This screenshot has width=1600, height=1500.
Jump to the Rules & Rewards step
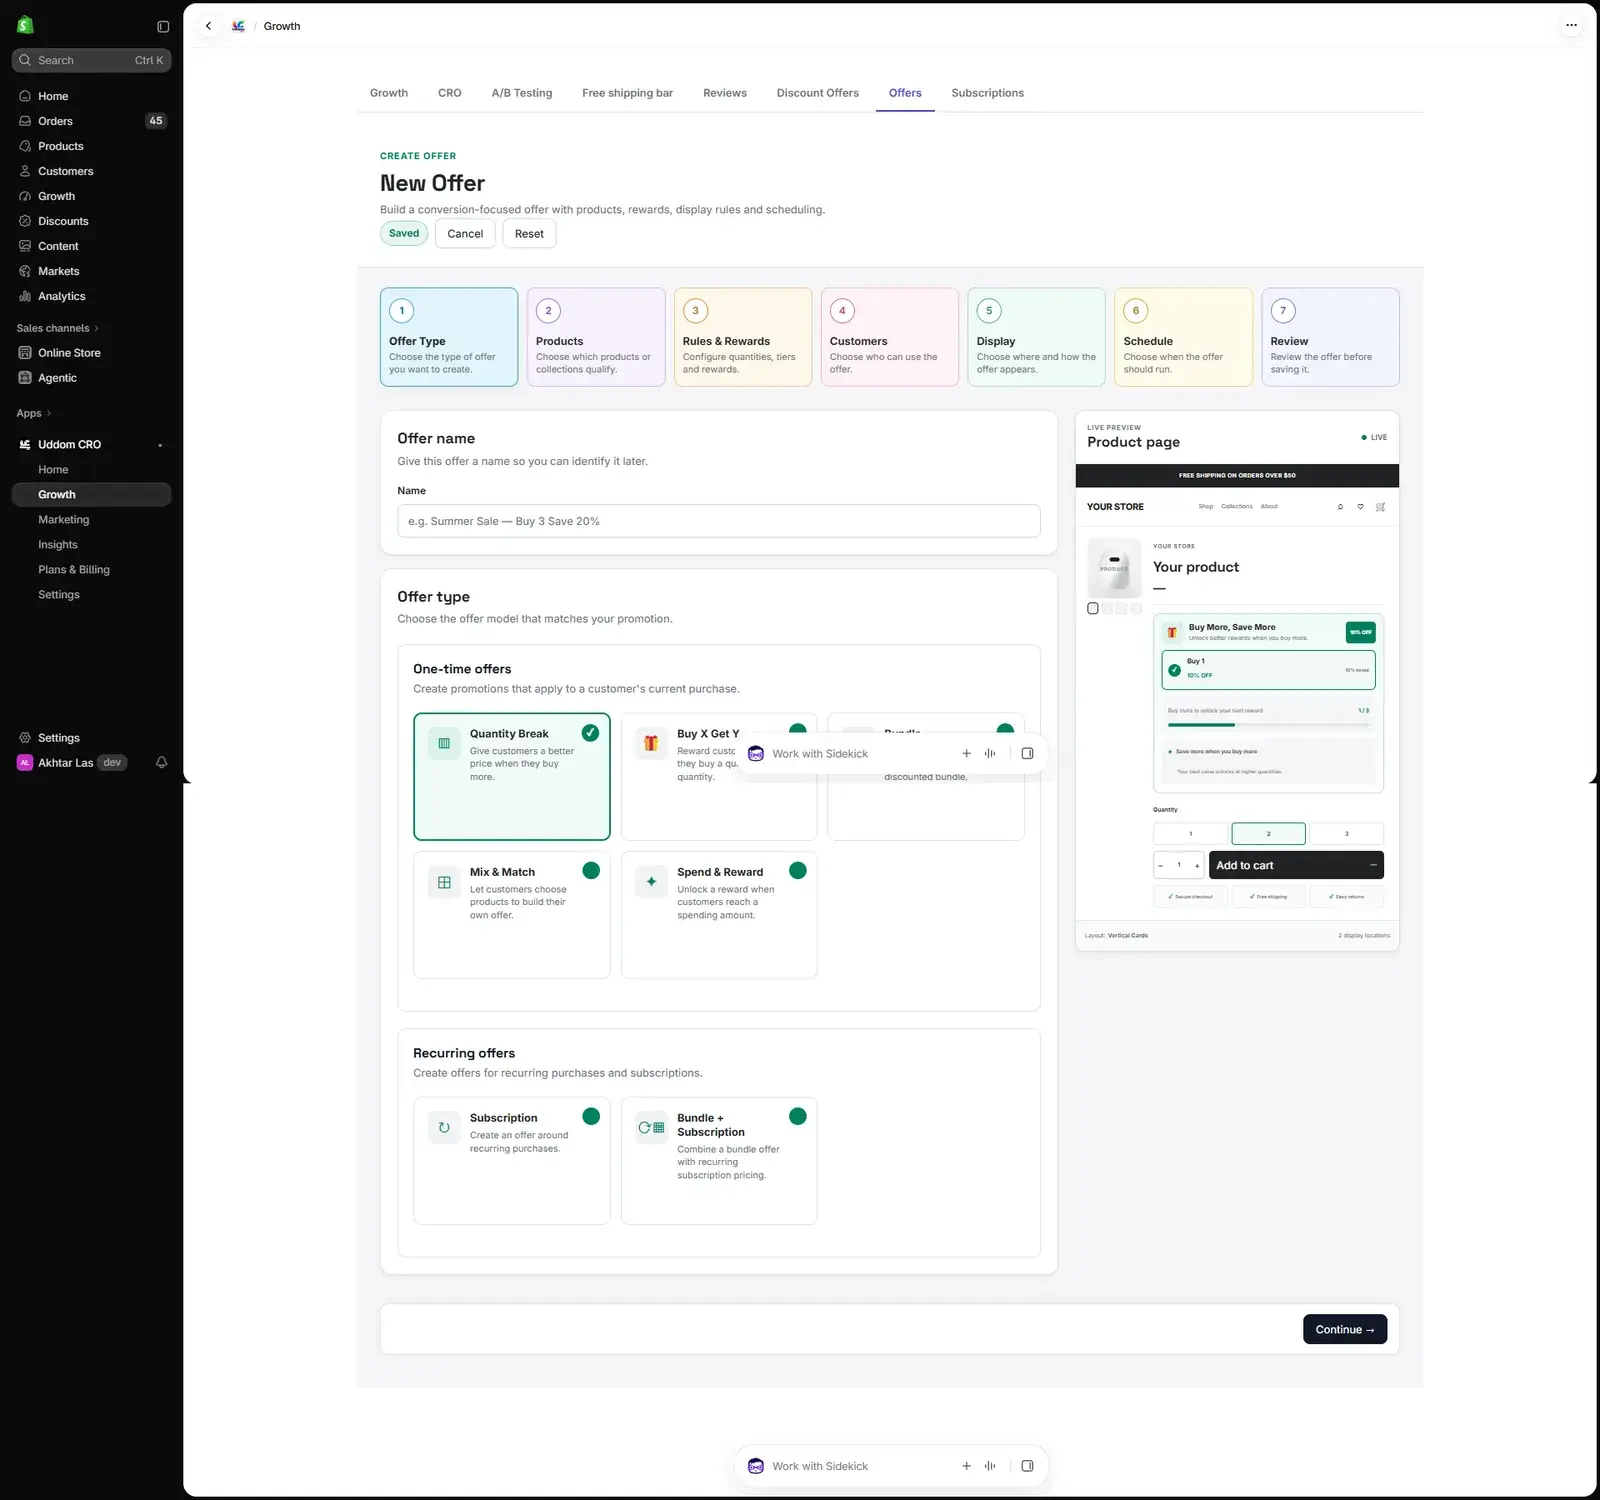pyautogui.click(x=742, y=337)
